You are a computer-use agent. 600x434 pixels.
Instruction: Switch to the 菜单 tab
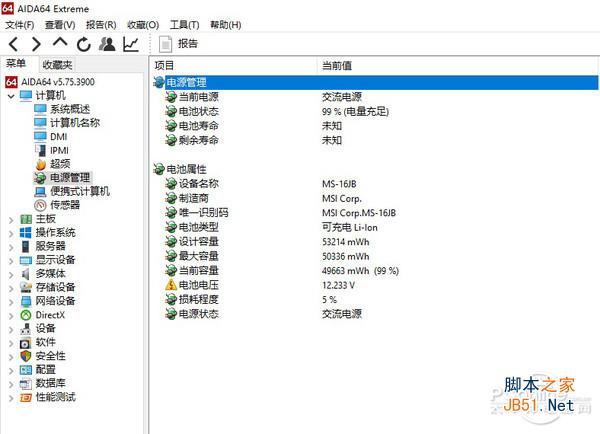pyautogui.click(x=16, y=64)
